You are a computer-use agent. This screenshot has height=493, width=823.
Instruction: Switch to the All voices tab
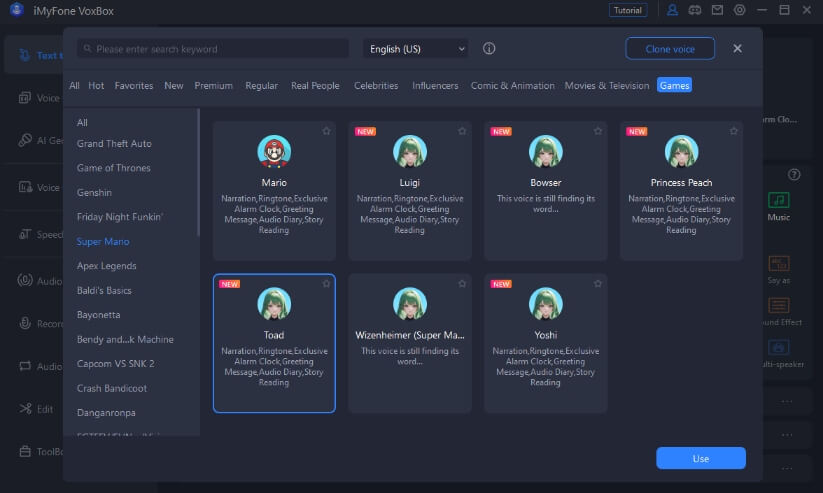coord(75,86)
